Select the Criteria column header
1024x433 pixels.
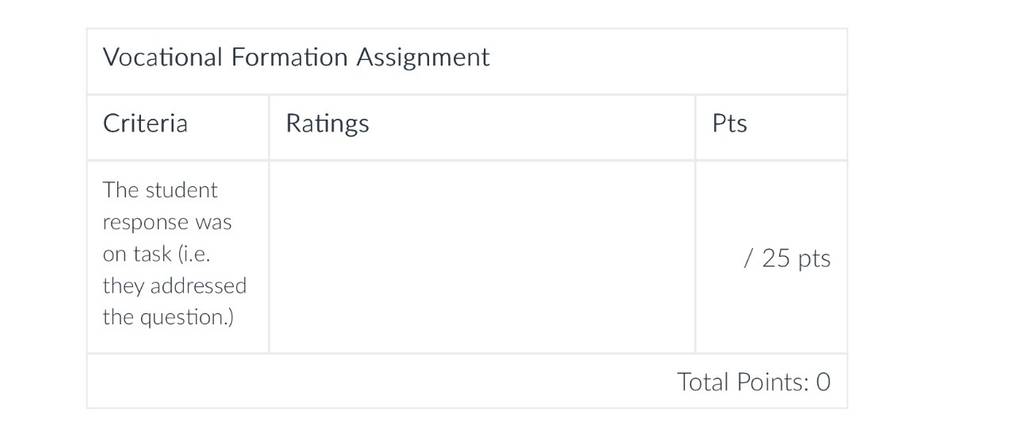tap(145, 123)
